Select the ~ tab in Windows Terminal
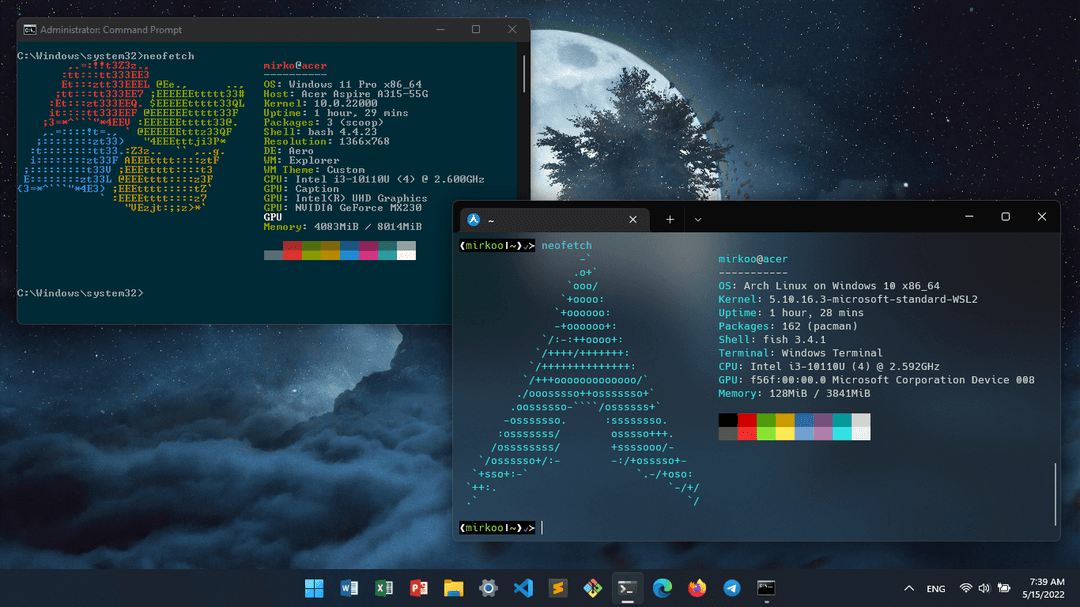1080x607 pixels. click(x=554, y=220)
